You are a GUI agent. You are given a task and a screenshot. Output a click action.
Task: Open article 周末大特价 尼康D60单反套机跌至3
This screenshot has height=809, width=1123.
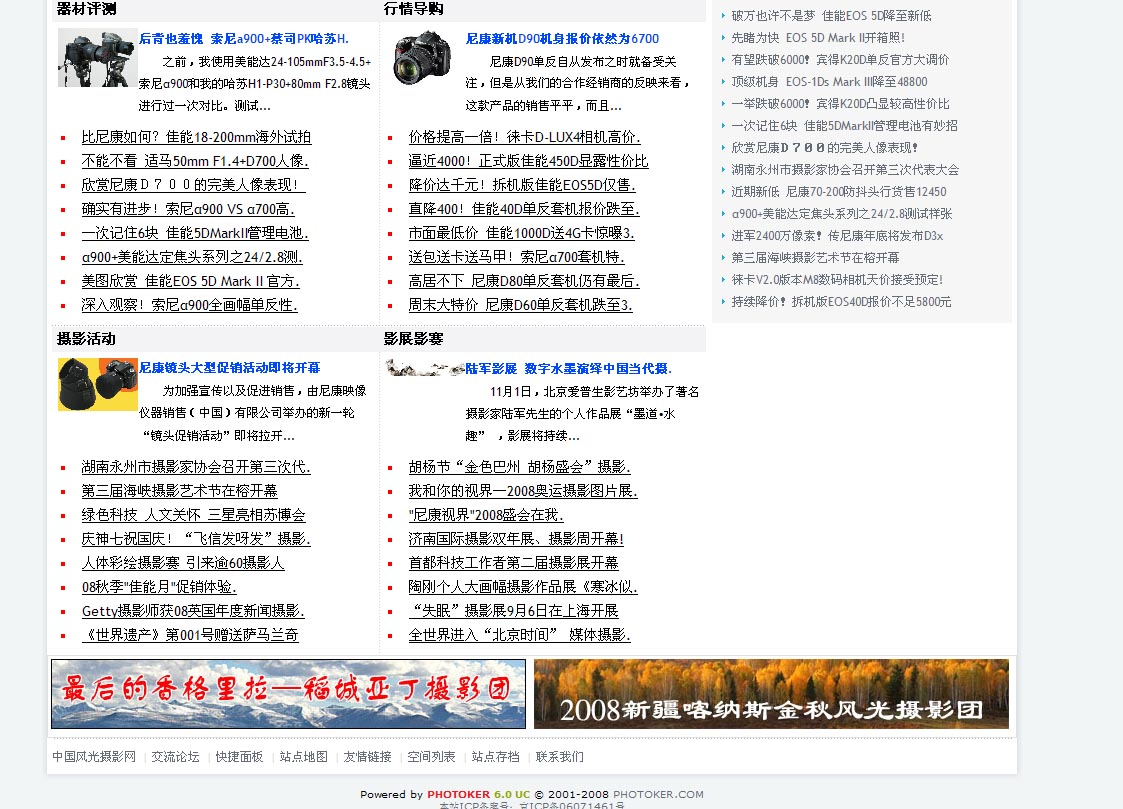click(x=521, y=305)
